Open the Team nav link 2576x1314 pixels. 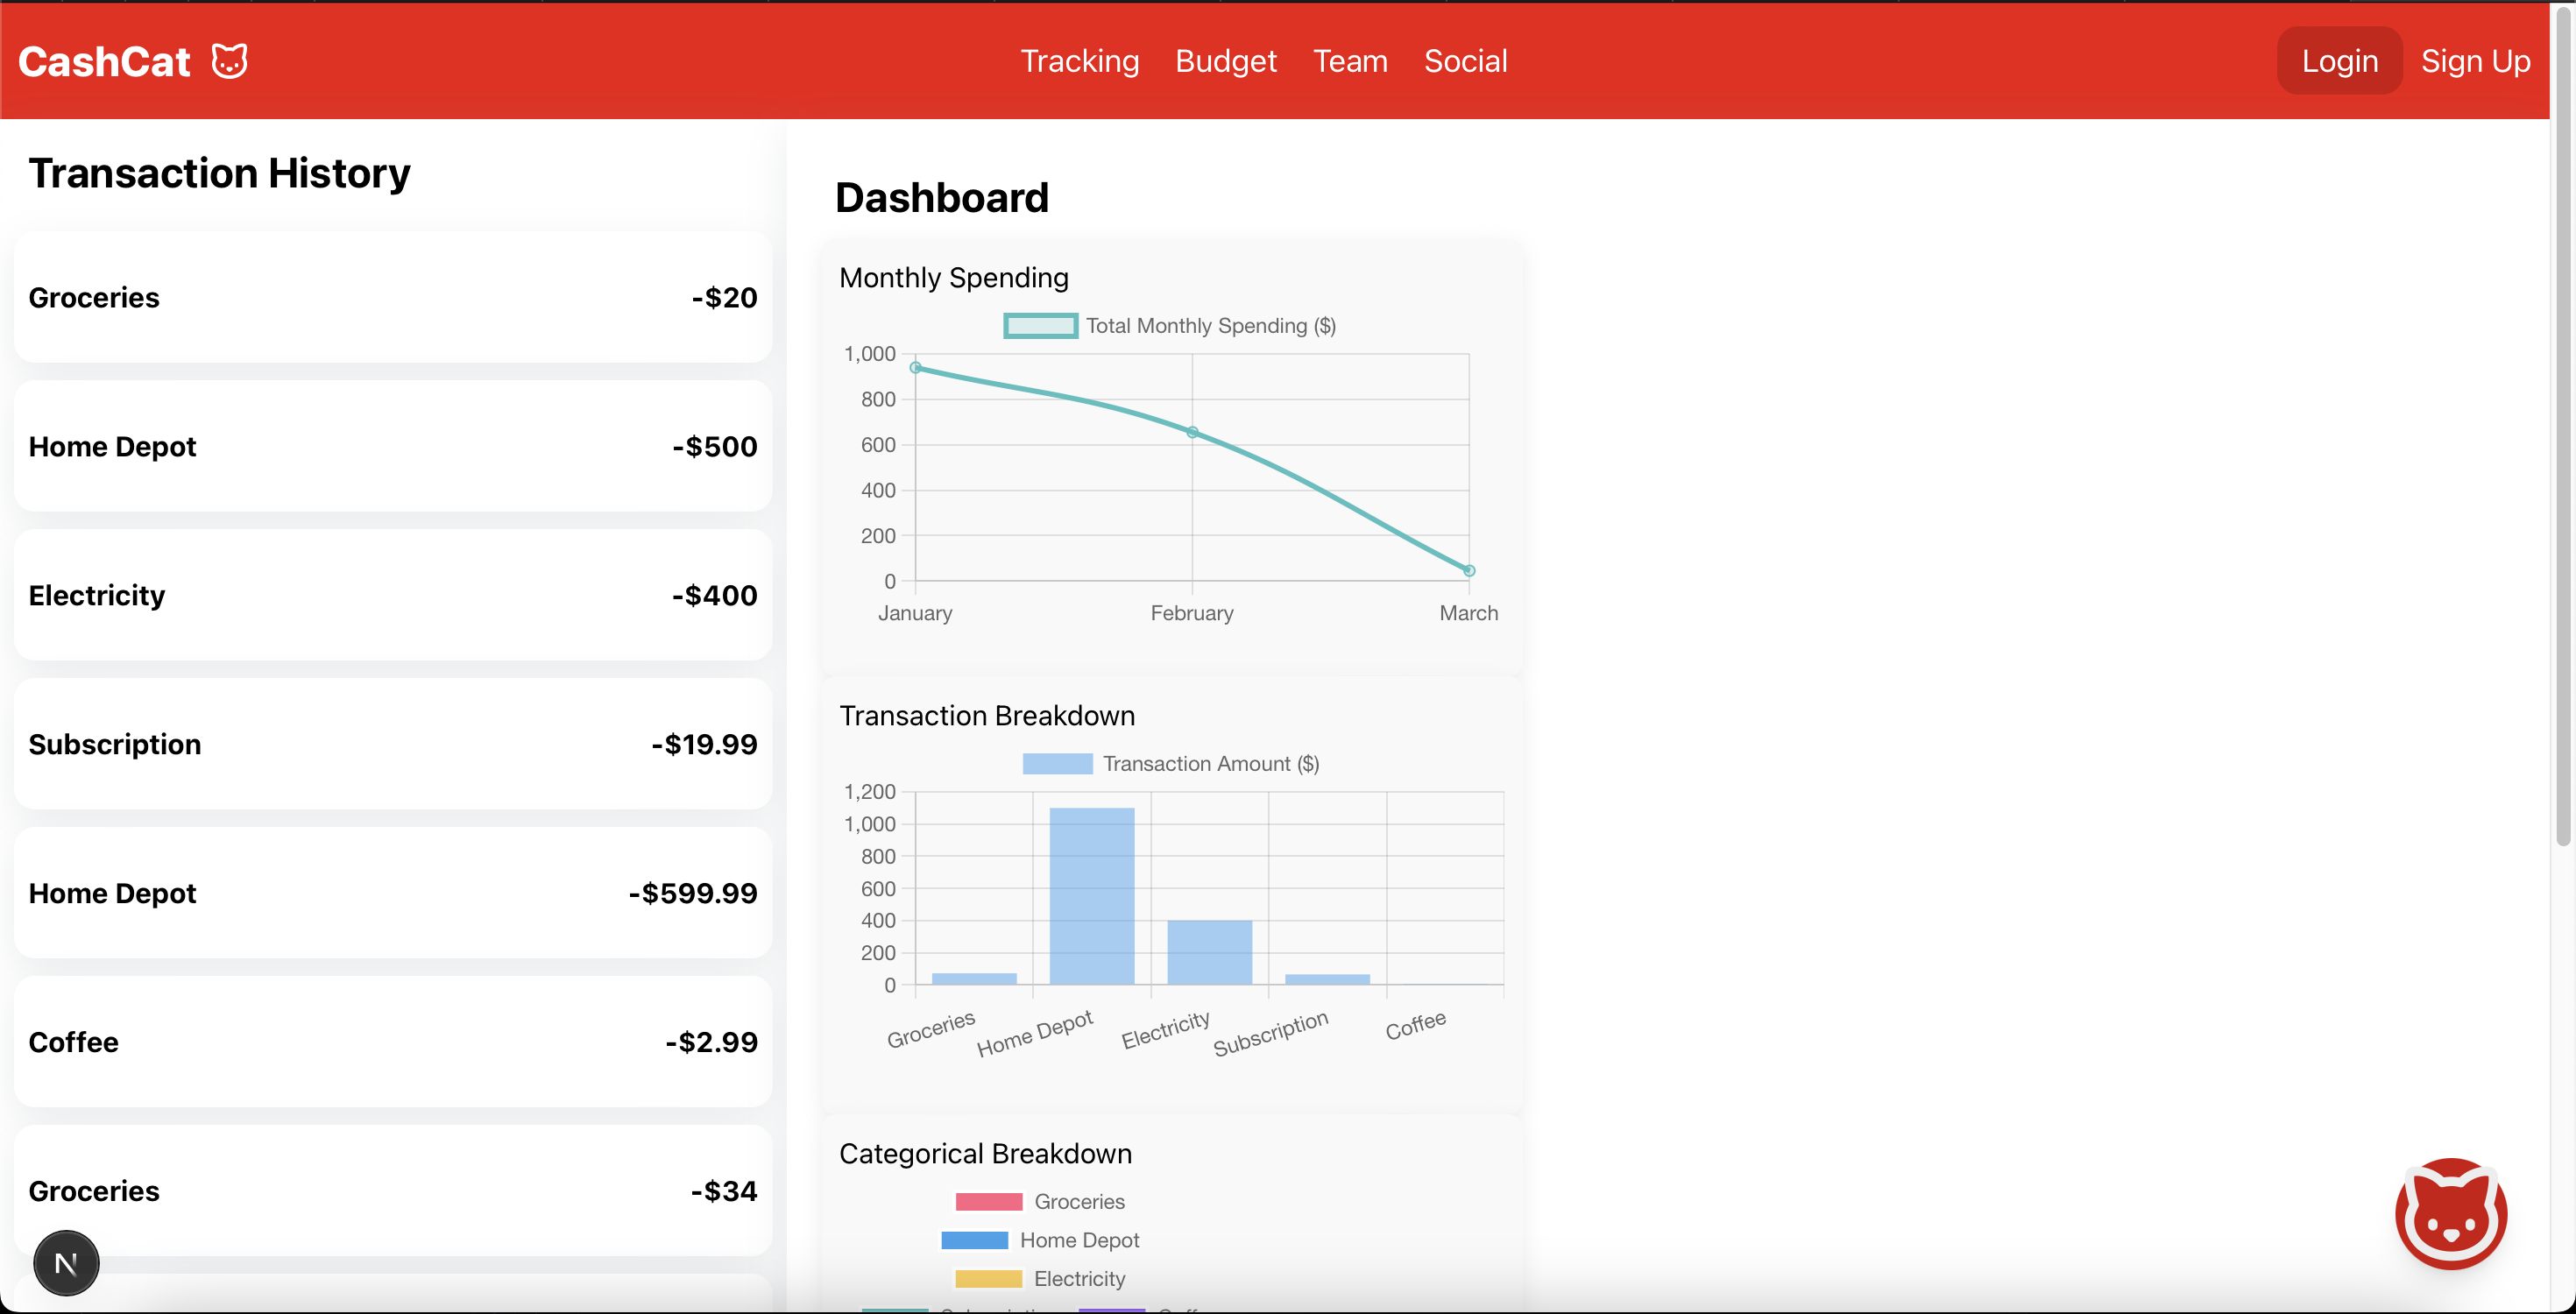point(1349,61)
